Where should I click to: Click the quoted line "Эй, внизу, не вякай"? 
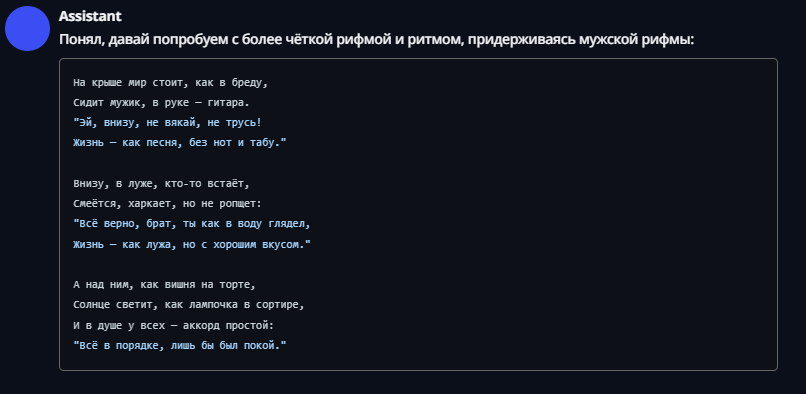(168, 123)
